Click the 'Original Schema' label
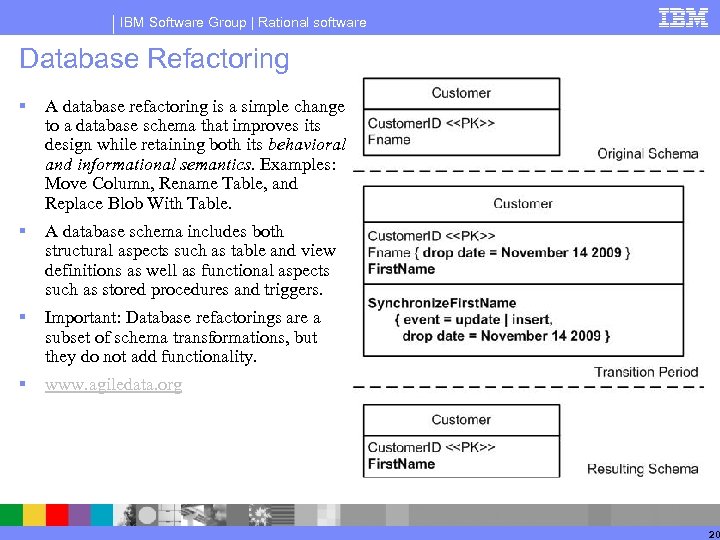Screen dimensions: 720x540 647,153
